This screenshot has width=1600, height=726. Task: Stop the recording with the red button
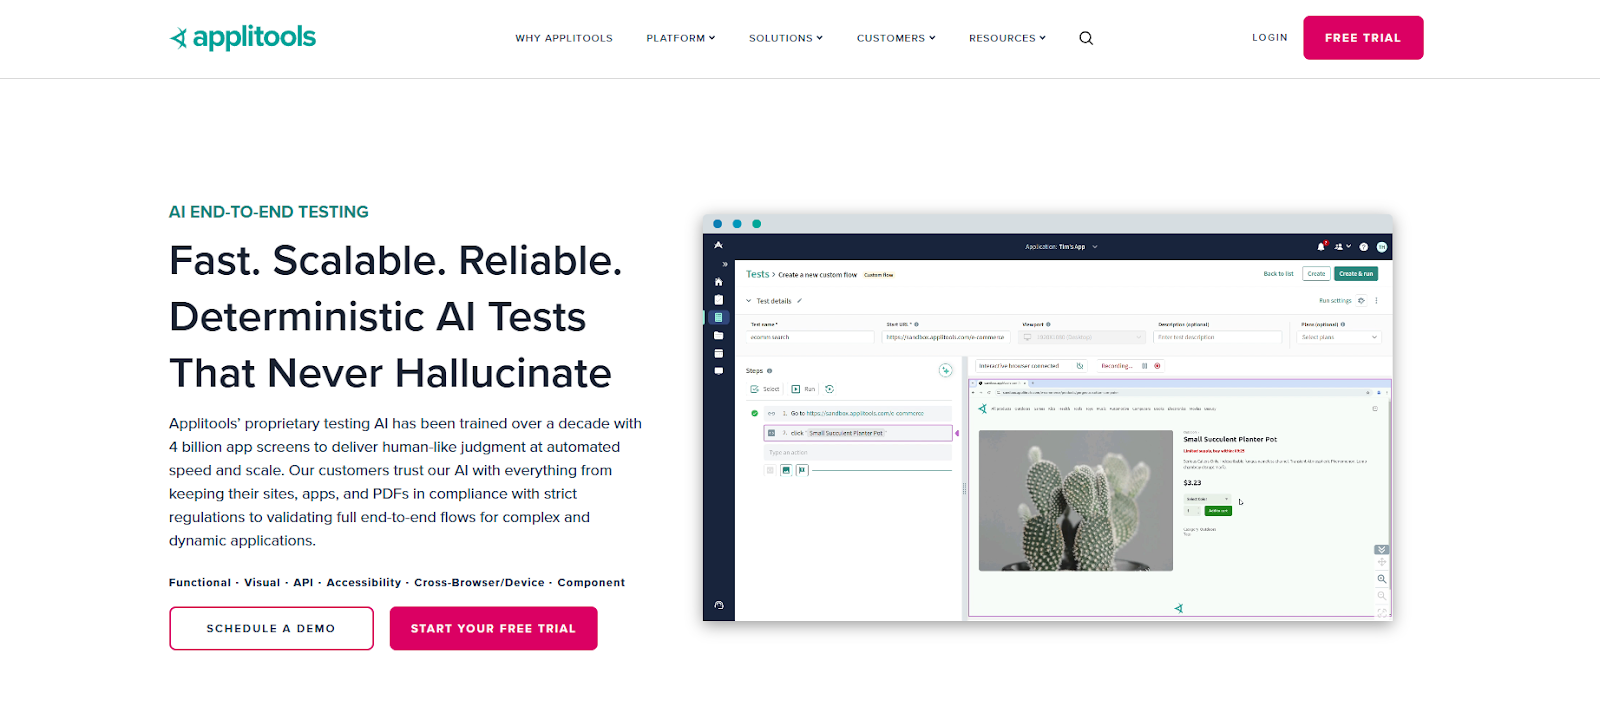click(1157, 366)
